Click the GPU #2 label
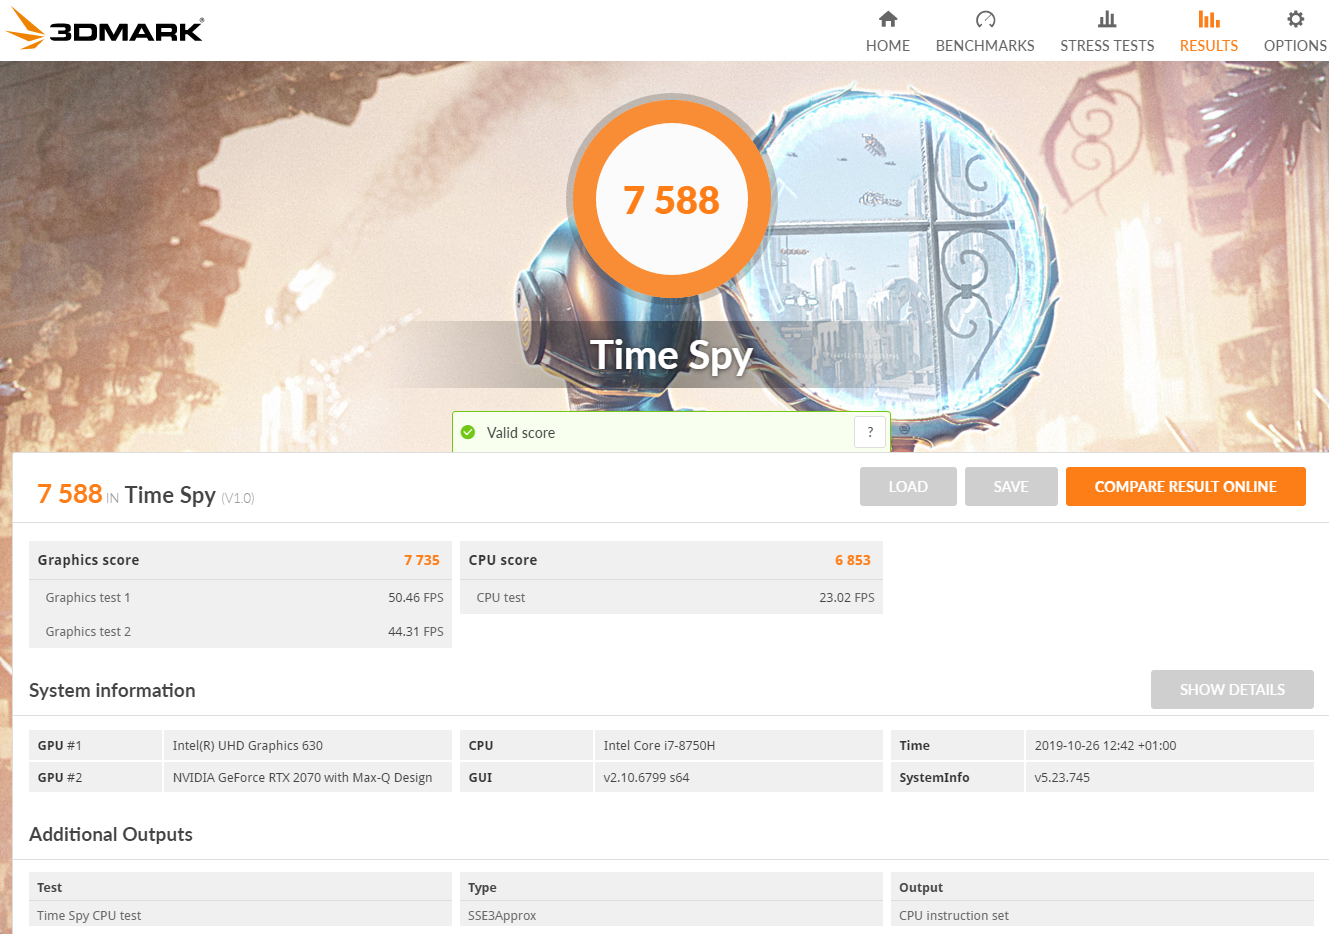This screenshot has height=934, width=1329. (60, 777)
